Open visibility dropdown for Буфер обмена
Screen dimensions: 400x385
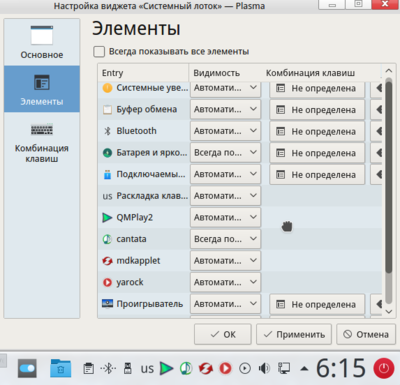tap(225, 109)
